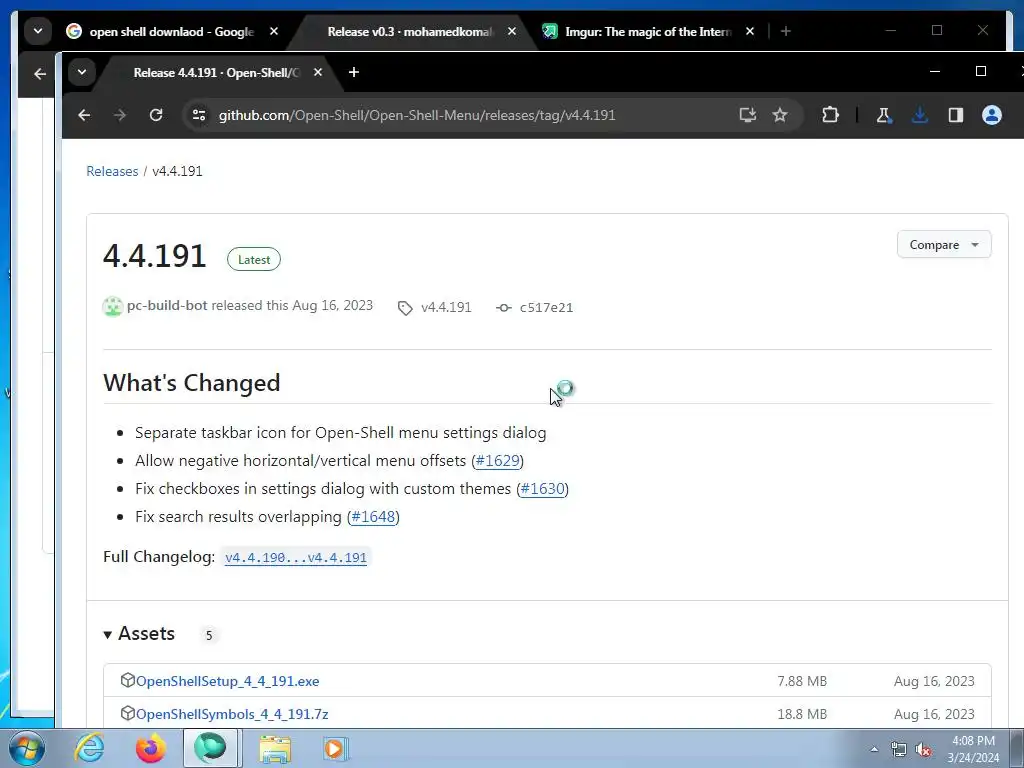Open the v4.4.190...v4.4.191 changelog link
Image resolution: width=1024 pixels, height=768 pixels.
pos(296,558)
